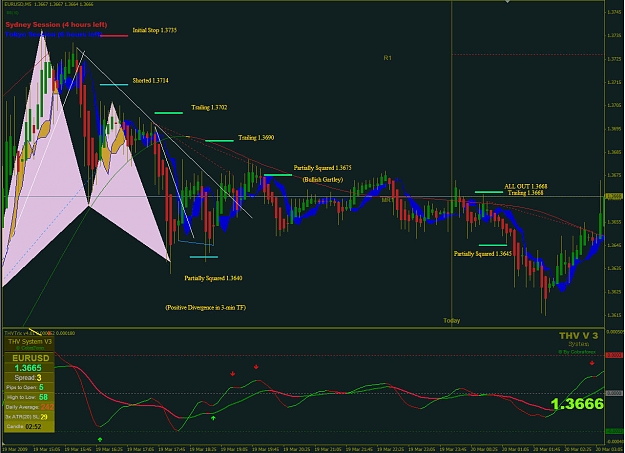
Task: Click the "Sydney Session (4 hours left)" text
Action: [56, 25]
